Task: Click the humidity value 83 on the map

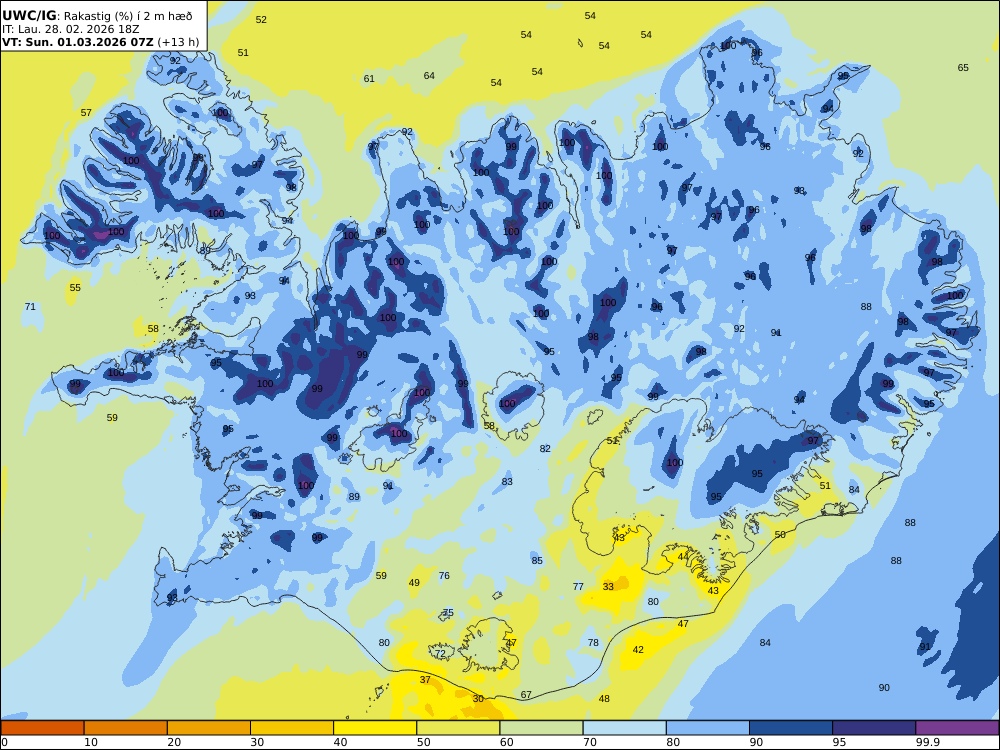Action: point(507,482)
